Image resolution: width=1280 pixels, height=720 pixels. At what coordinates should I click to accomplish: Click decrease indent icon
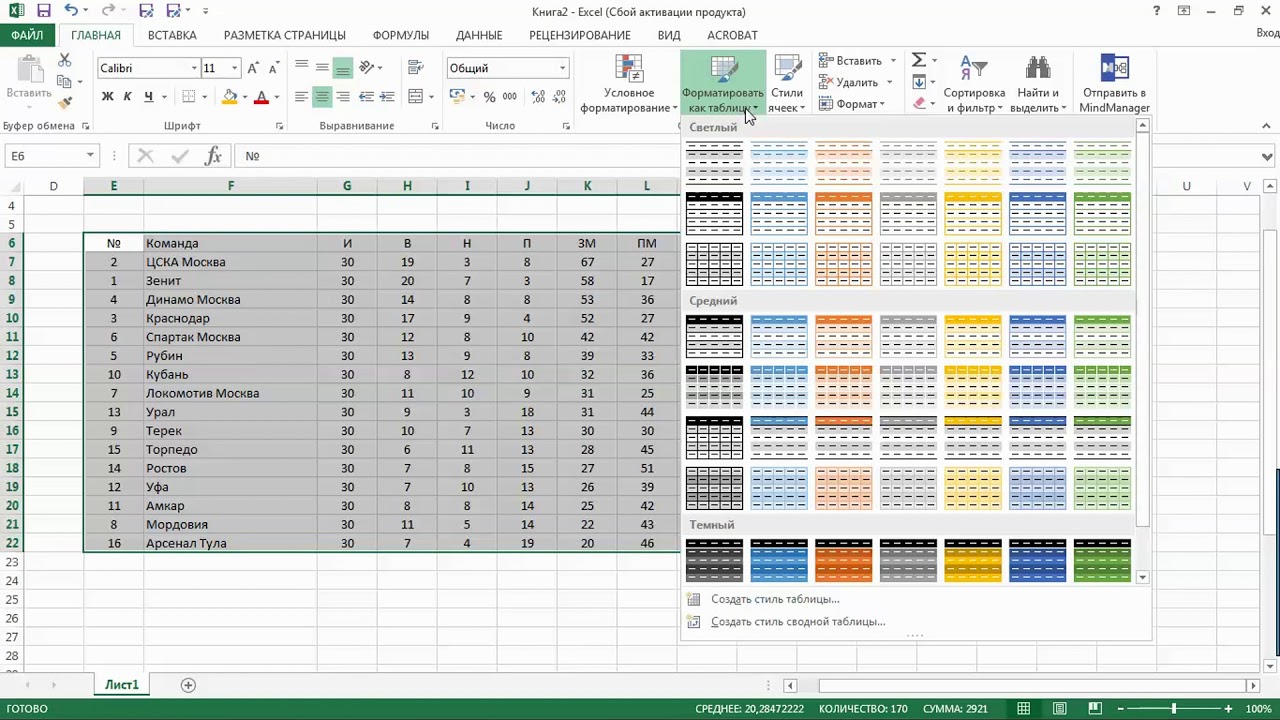(x=366, y=97)
